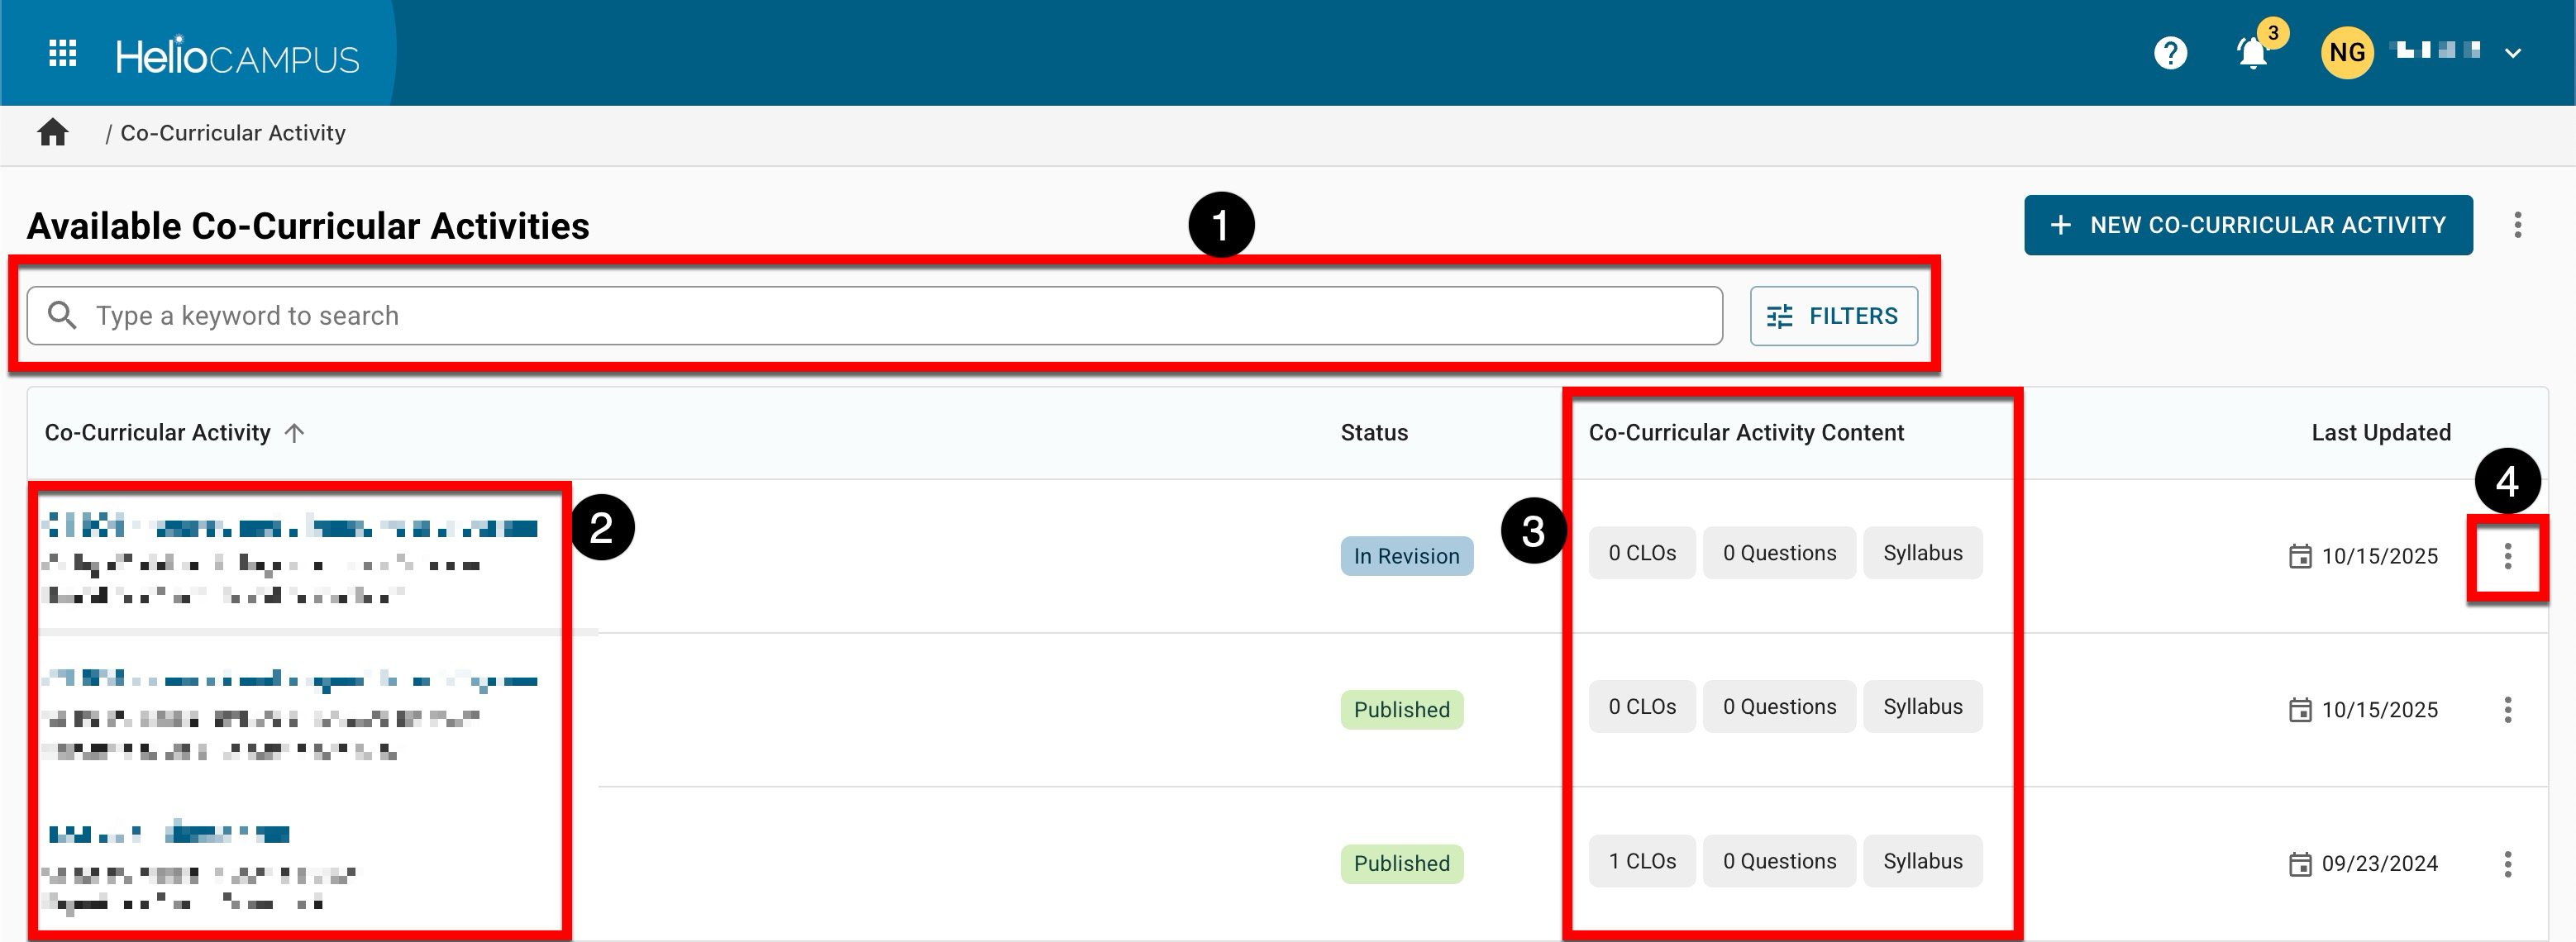Click the NG user avatar
Viewport: 2576px width, 942px height.
click(2346, 53)
